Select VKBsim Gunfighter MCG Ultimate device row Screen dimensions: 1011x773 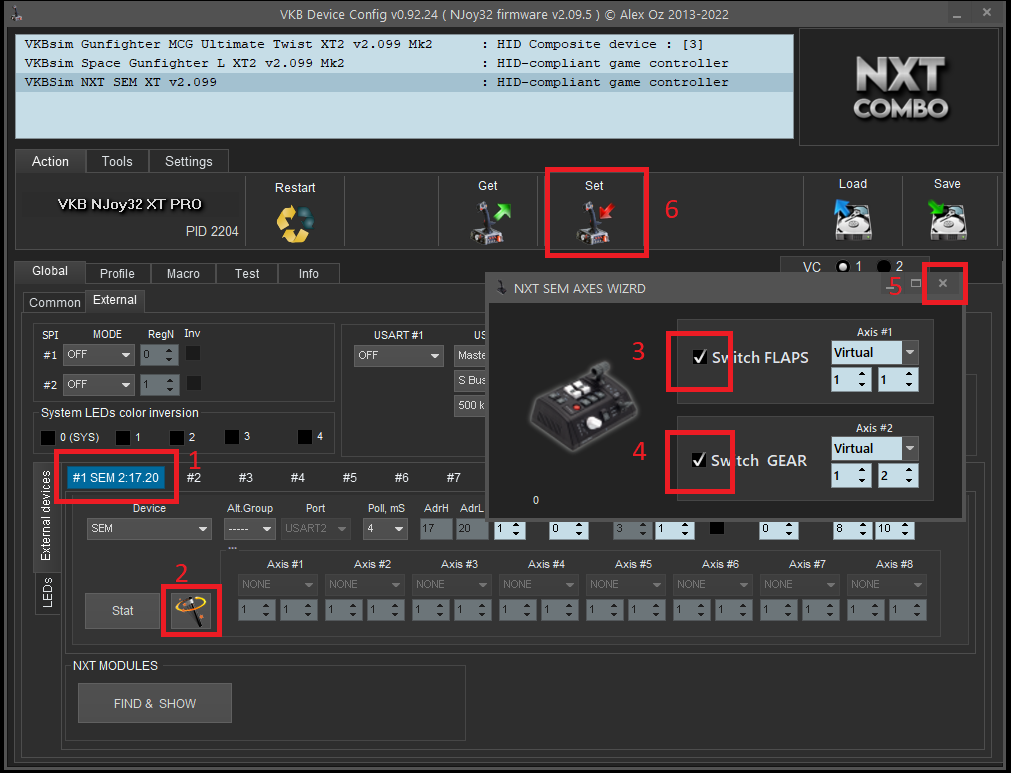(x=404, y=44)
